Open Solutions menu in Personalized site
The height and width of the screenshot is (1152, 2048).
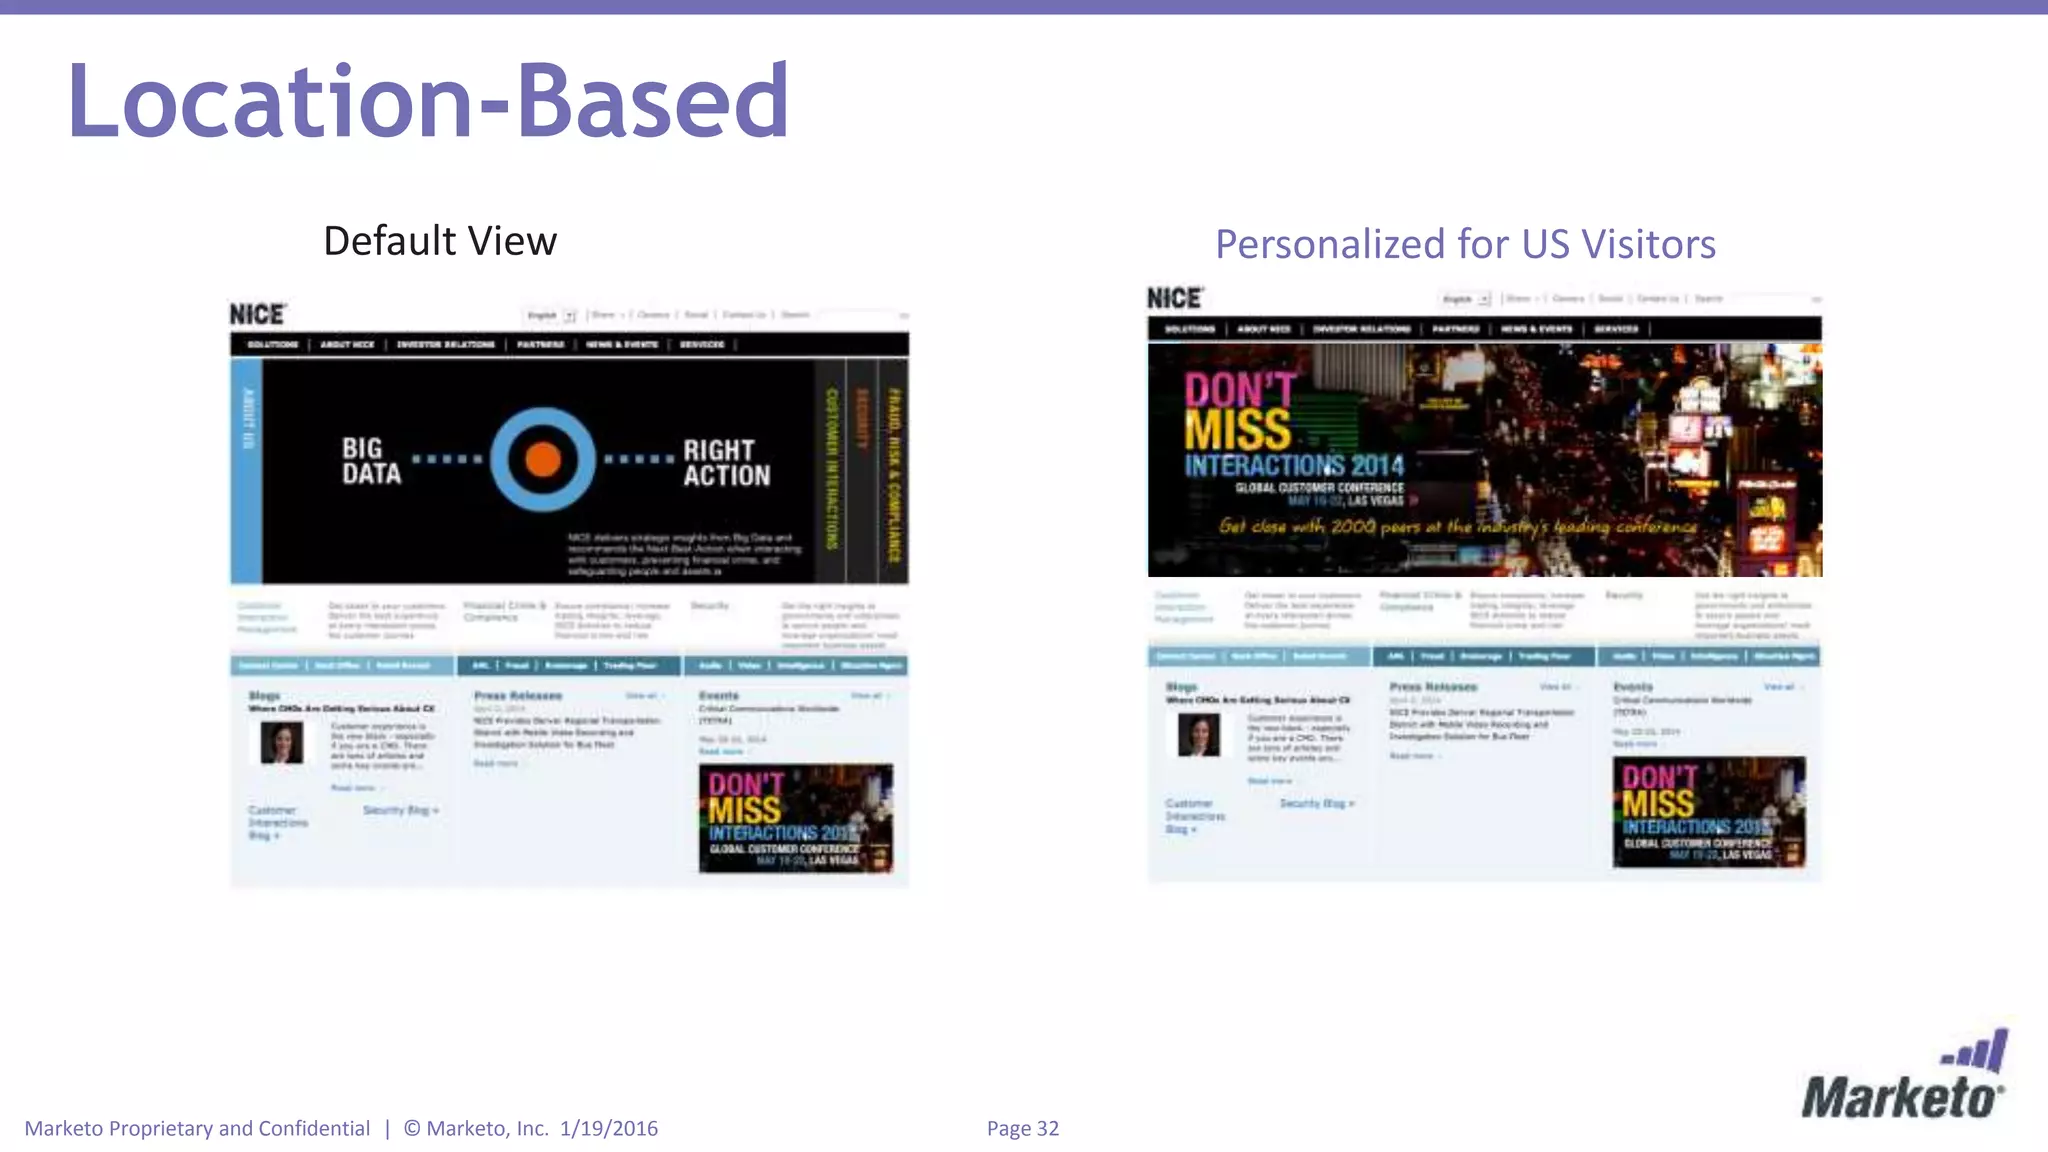point(1190,329)
